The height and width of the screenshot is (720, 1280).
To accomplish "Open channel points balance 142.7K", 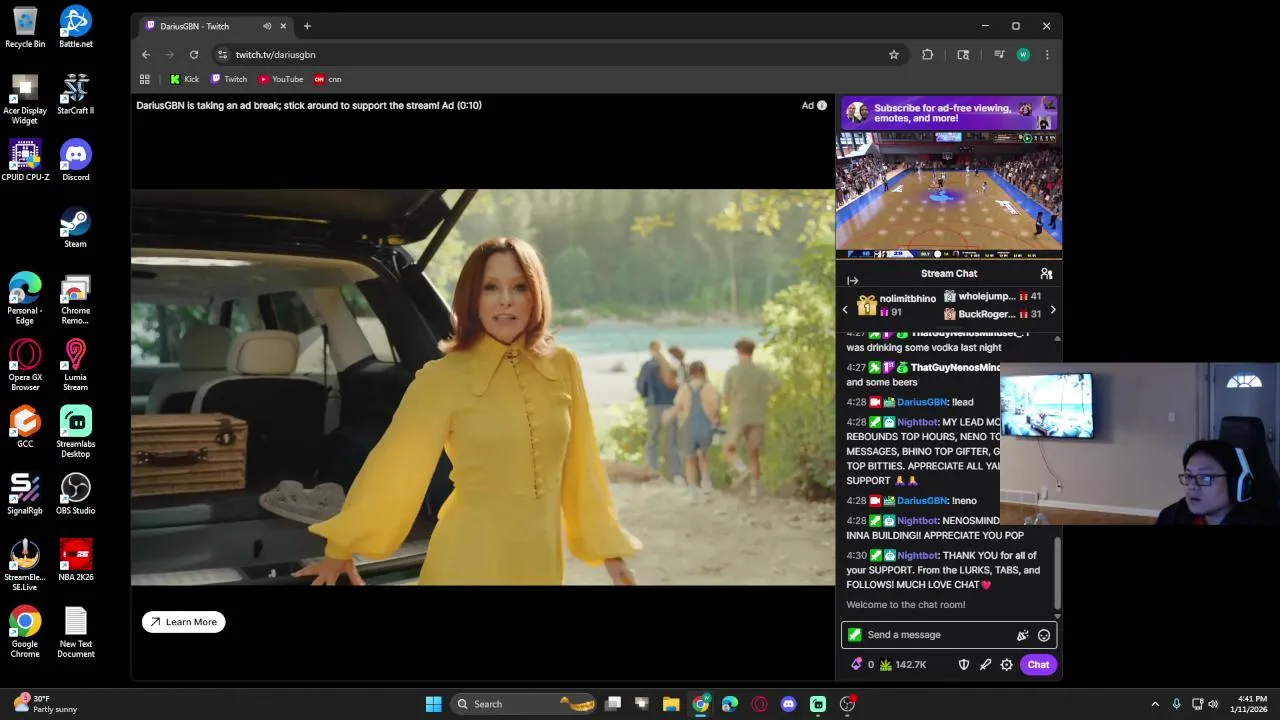I will tap(903, 665).
